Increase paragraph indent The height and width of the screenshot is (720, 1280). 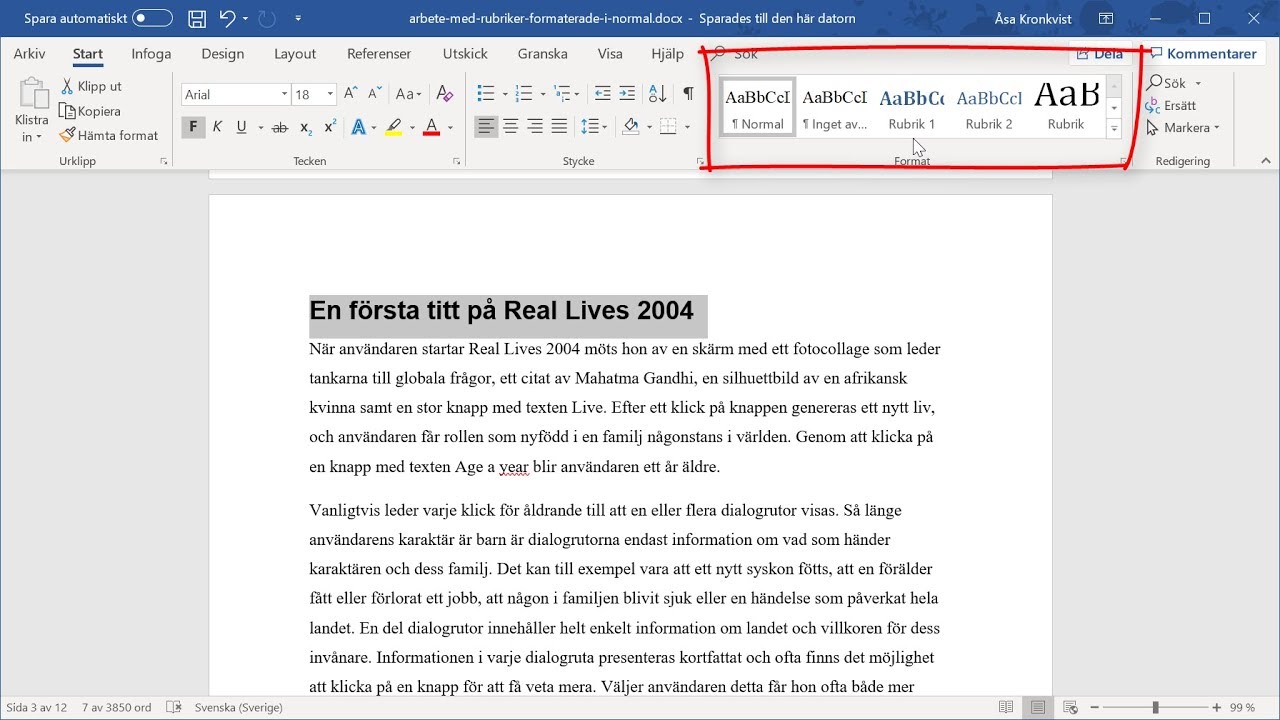click(x=627, y=93)
